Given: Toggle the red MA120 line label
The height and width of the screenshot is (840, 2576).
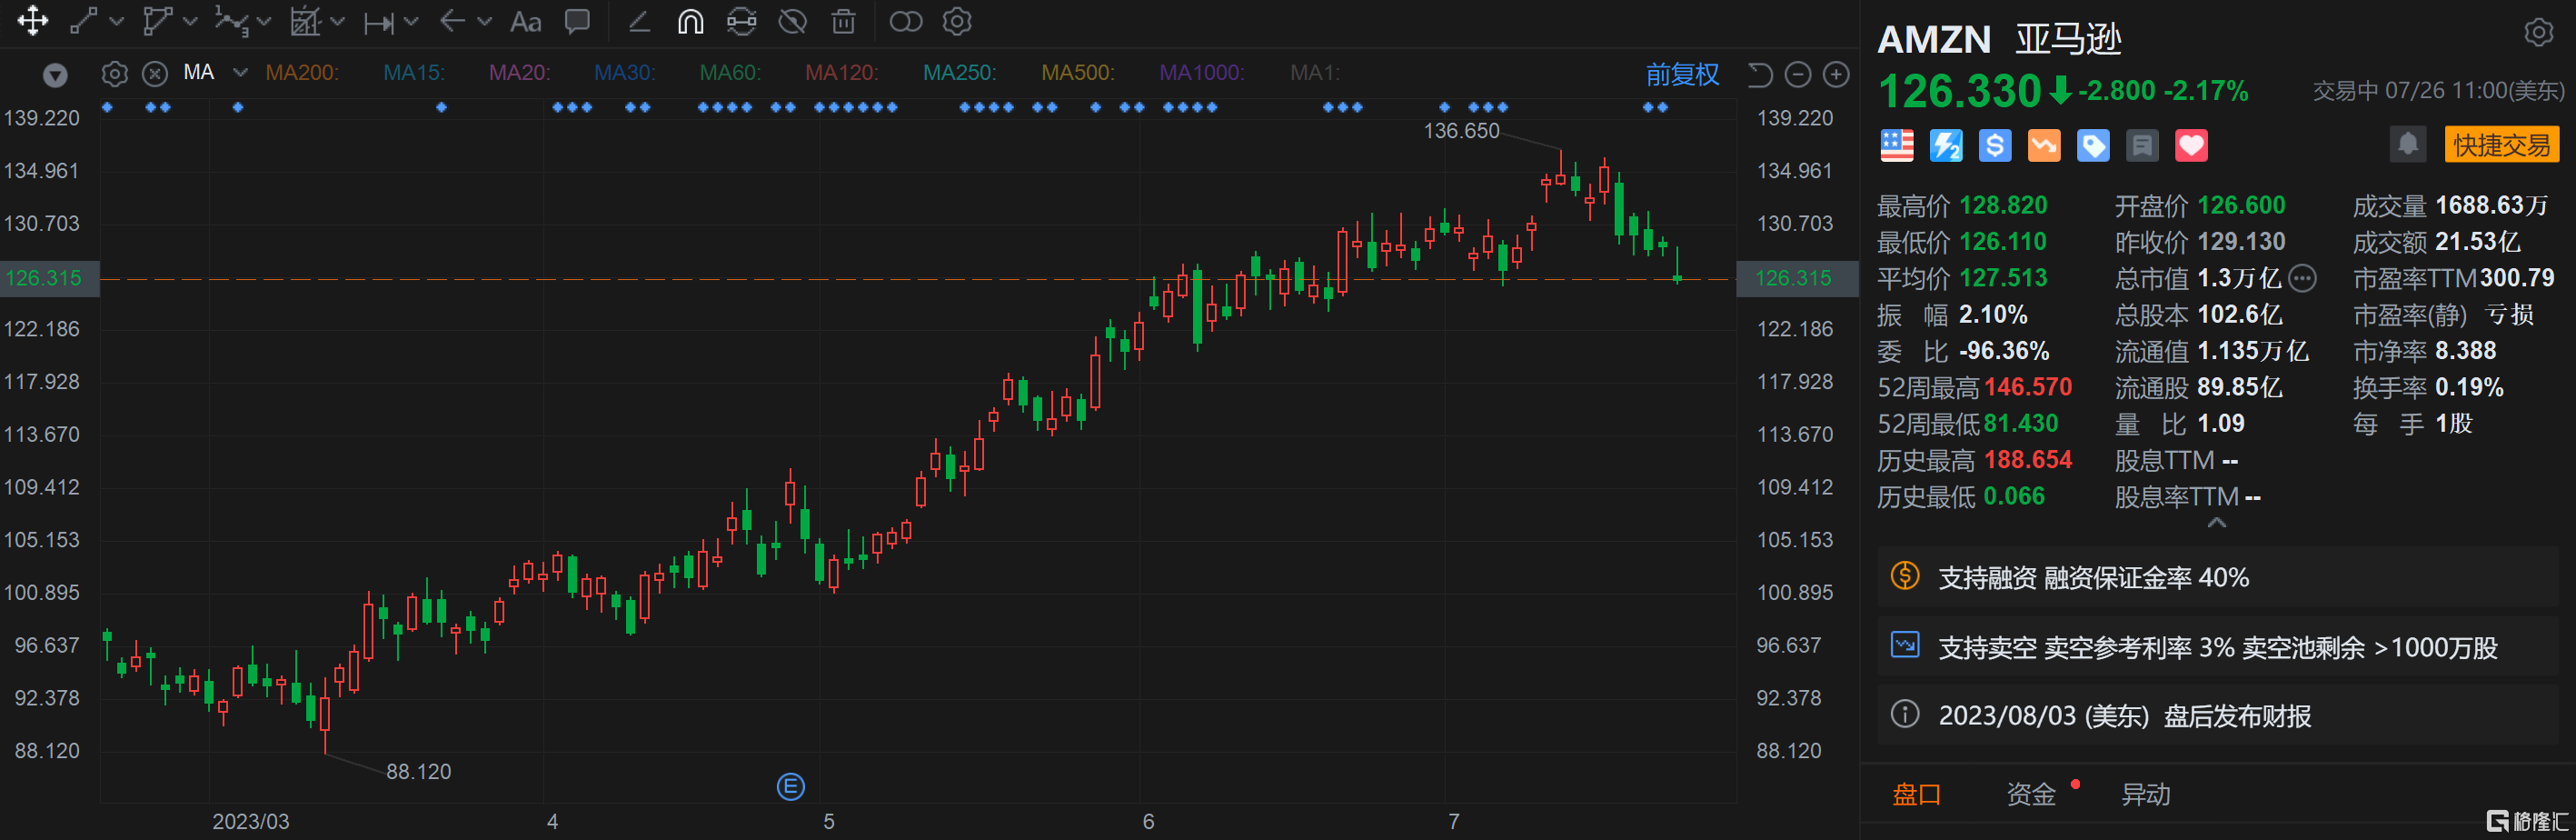Looking at the screenshot, I should pyautogui.click(x=842, y=73).
